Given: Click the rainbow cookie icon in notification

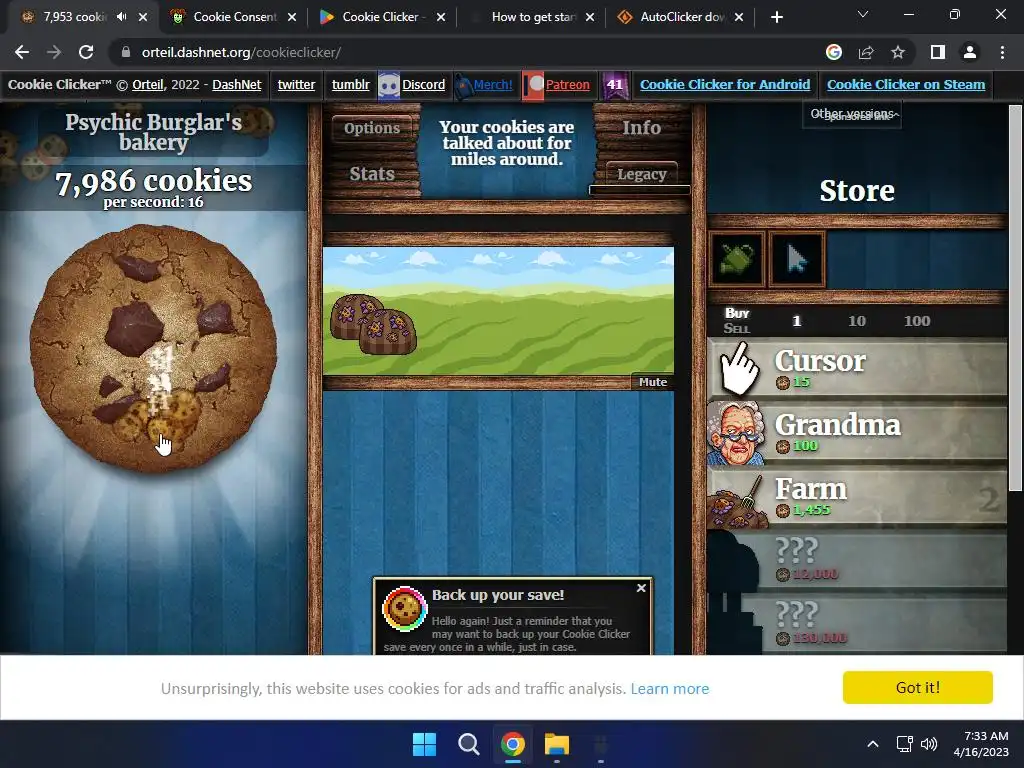Looking at the screenshot, I should [x=404, y=609].
